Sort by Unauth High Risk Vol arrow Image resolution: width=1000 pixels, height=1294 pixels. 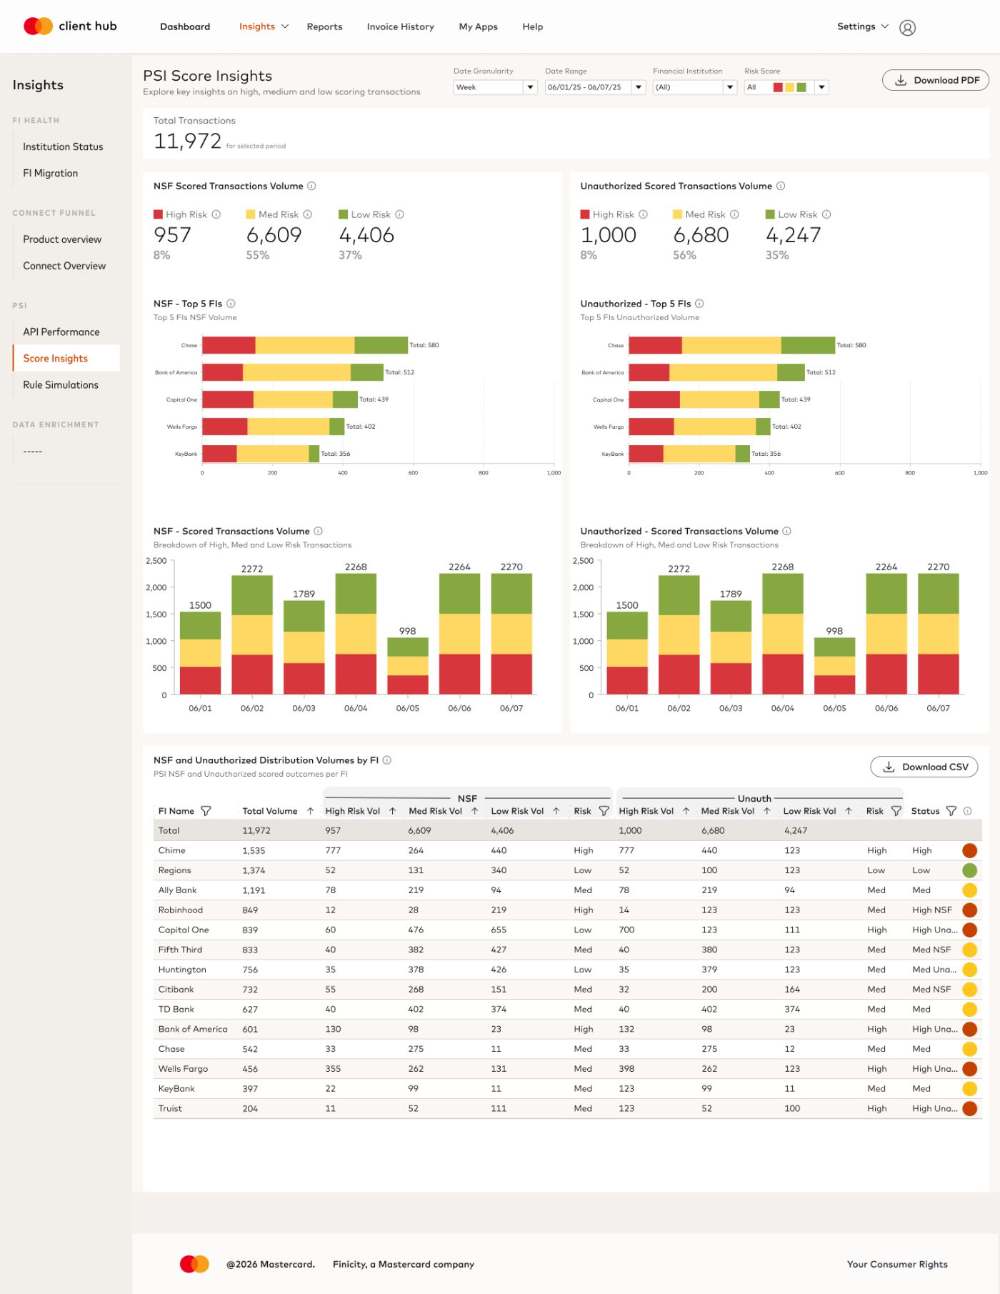click(686, 811)
